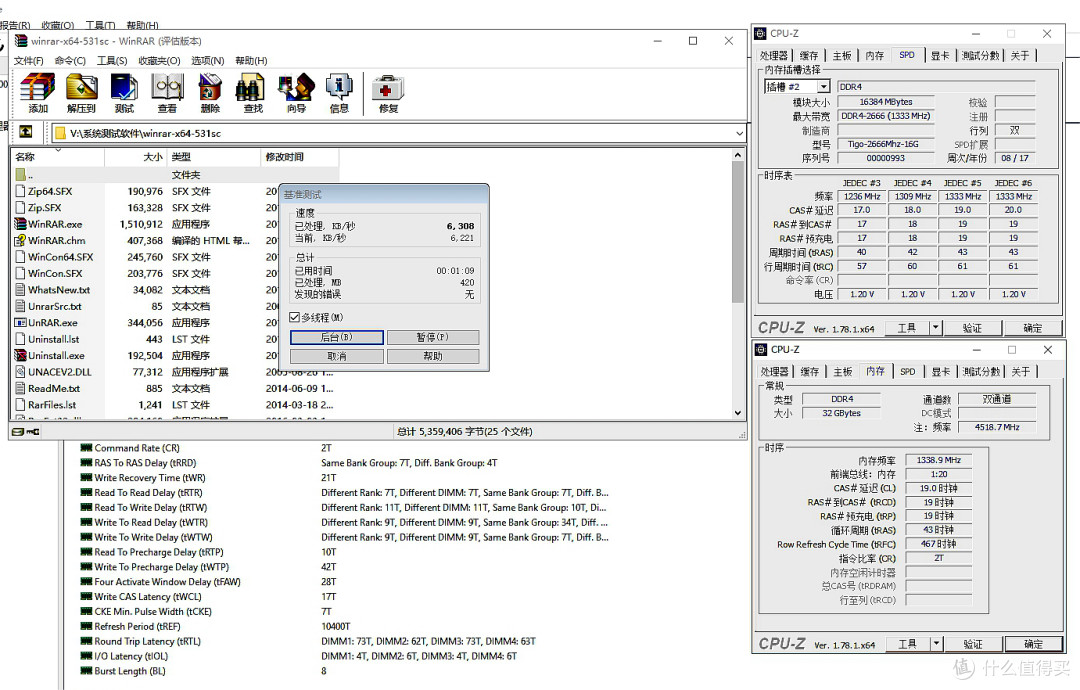
Task: Sort the file list by the Name (名称) column
Action: point(58,157)
